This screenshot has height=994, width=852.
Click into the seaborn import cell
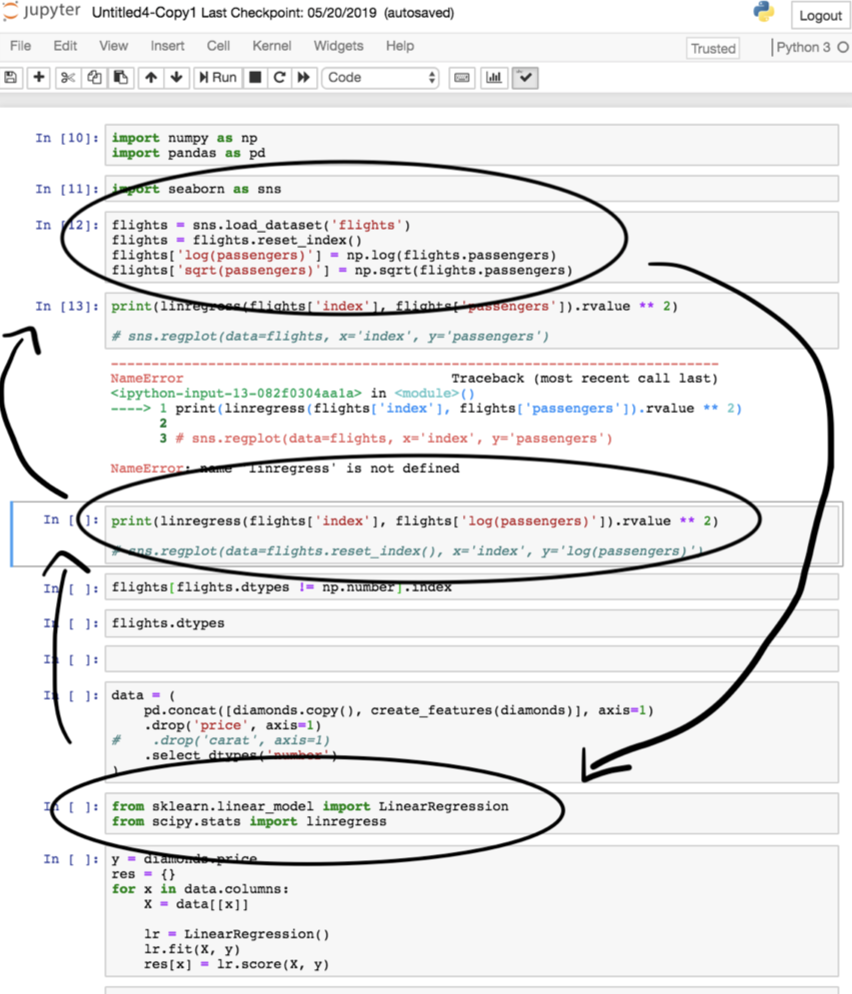(x=472, y=189)
